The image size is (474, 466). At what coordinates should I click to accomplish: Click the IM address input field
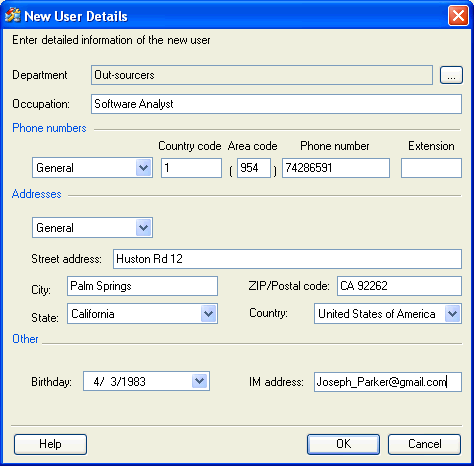pyautogui.click(x=388, y=382)
